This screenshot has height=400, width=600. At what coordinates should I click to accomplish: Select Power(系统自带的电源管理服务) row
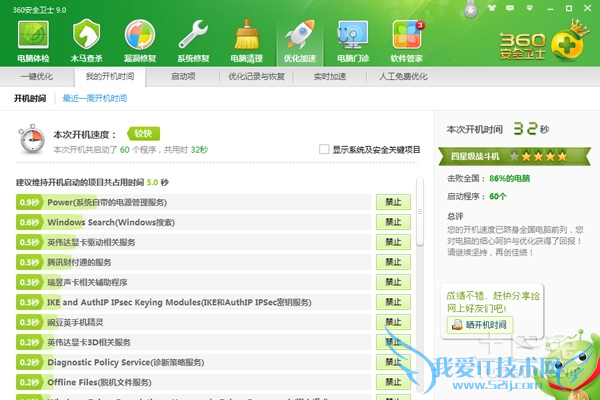point(194,202)
